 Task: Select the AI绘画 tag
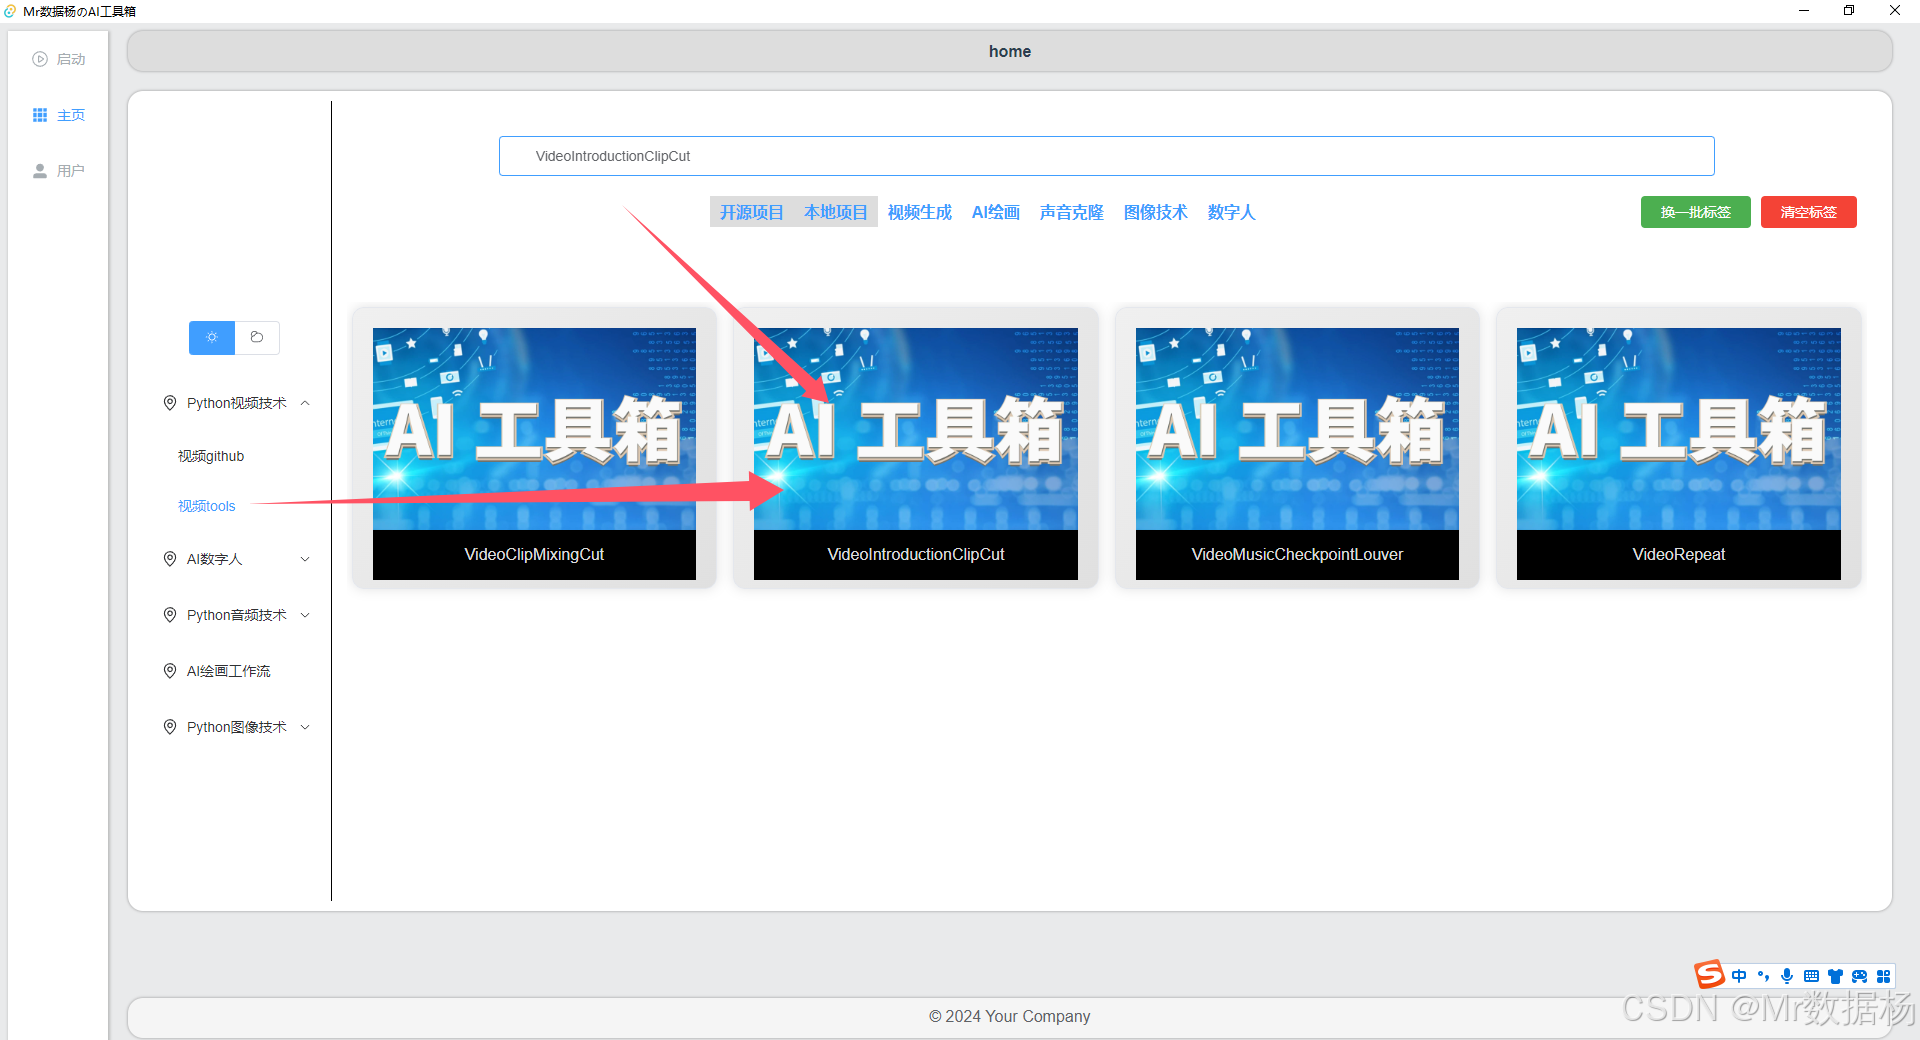click(x=996, y=212)
